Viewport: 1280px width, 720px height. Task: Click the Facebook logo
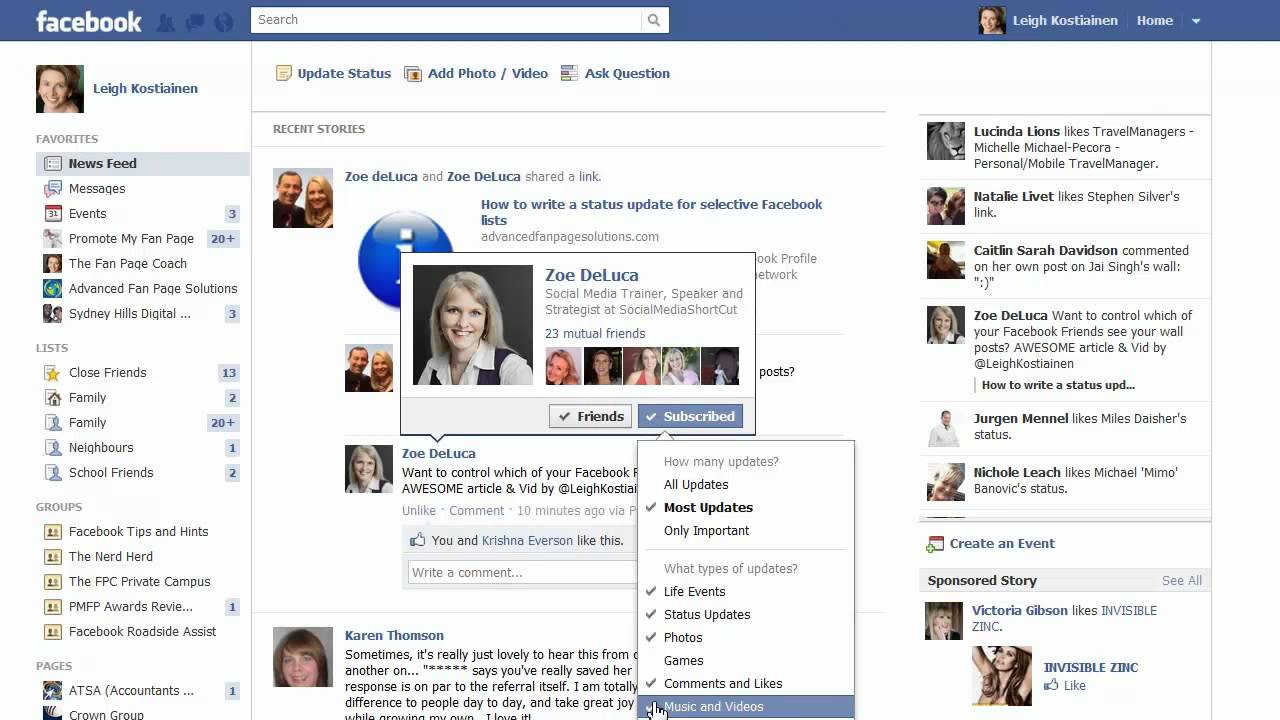tap(89, 21)
